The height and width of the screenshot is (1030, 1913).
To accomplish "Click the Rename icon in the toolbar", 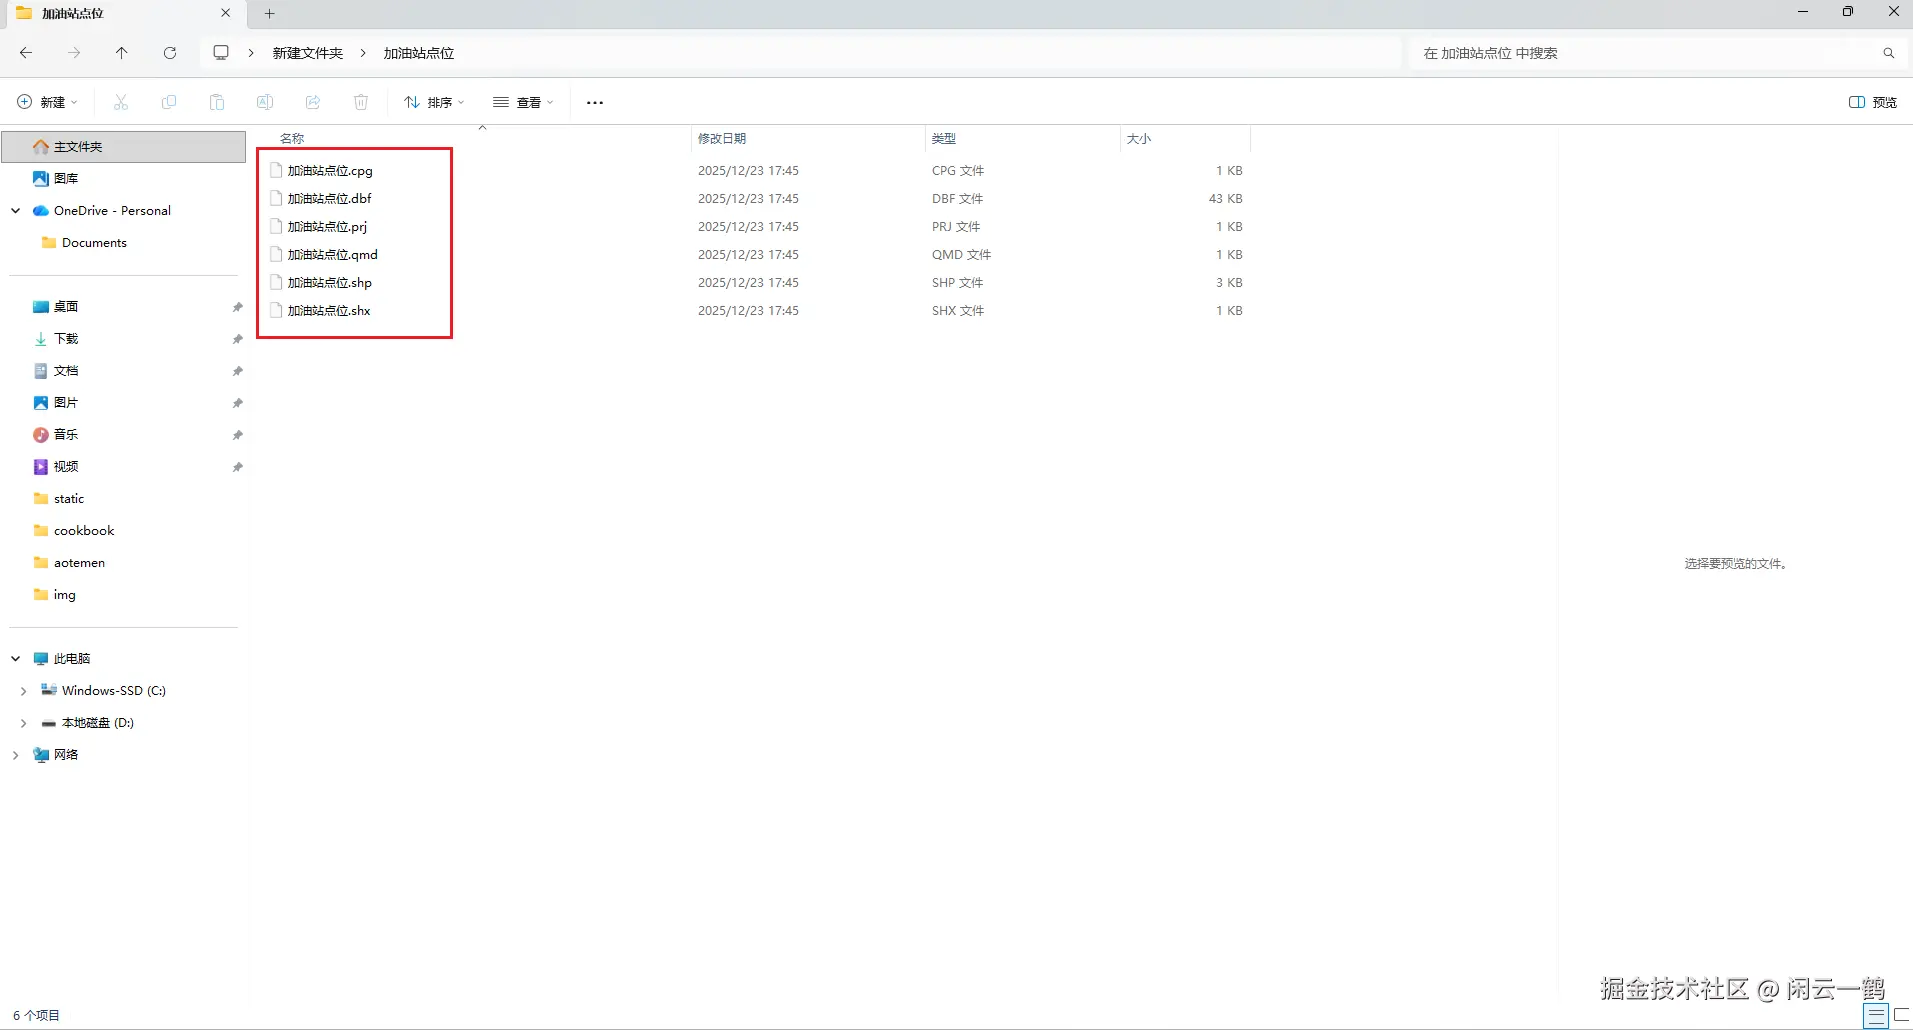I will (265, 102).
